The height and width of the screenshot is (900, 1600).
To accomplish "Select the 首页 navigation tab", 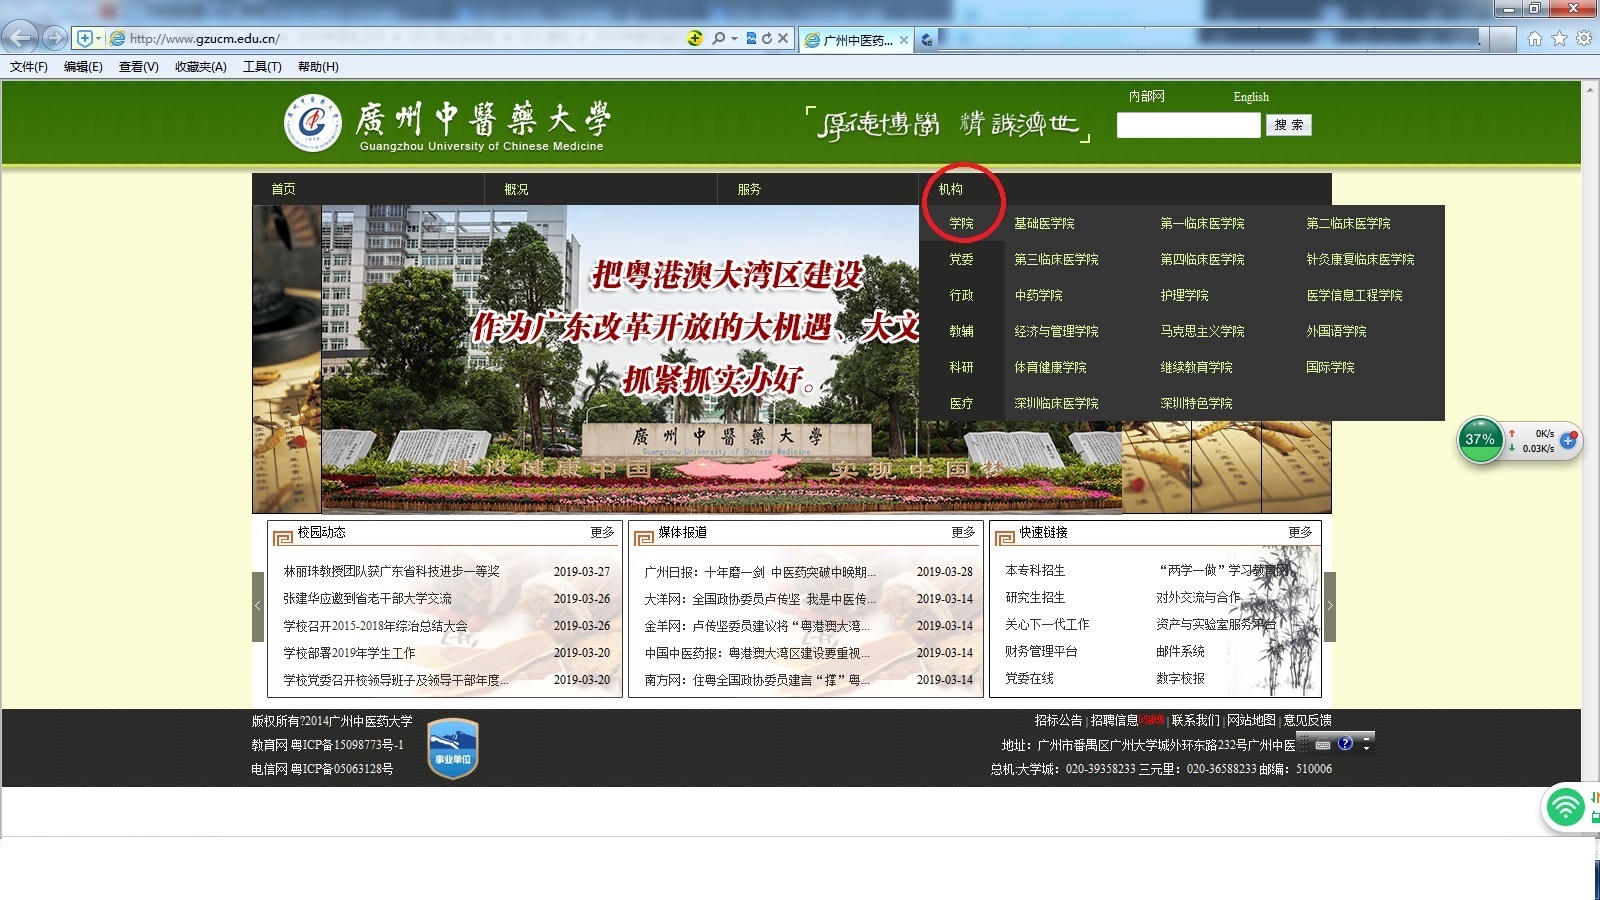I will [x=284, y=189].
